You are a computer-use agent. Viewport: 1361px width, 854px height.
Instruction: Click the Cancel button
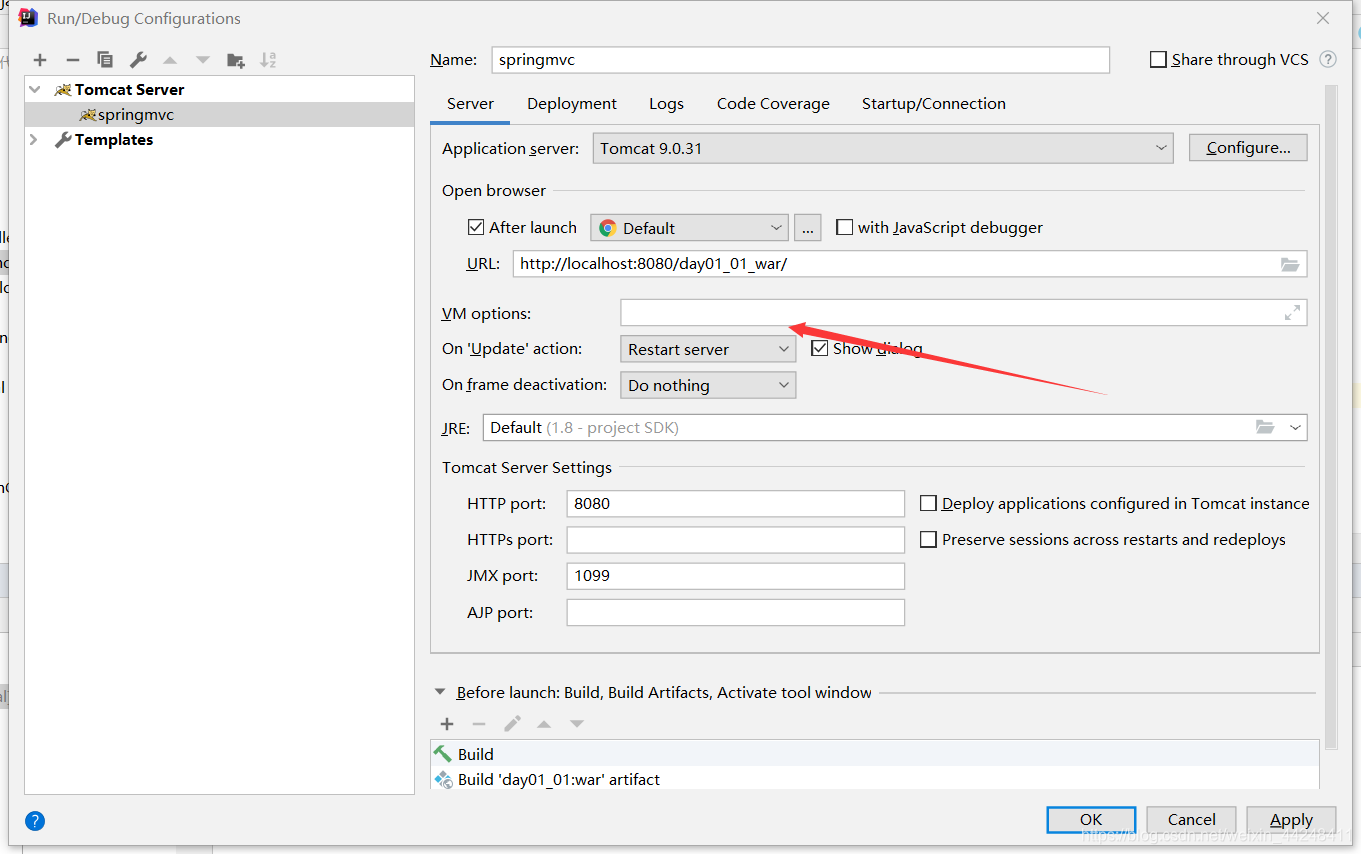[x=1191, y=820]
